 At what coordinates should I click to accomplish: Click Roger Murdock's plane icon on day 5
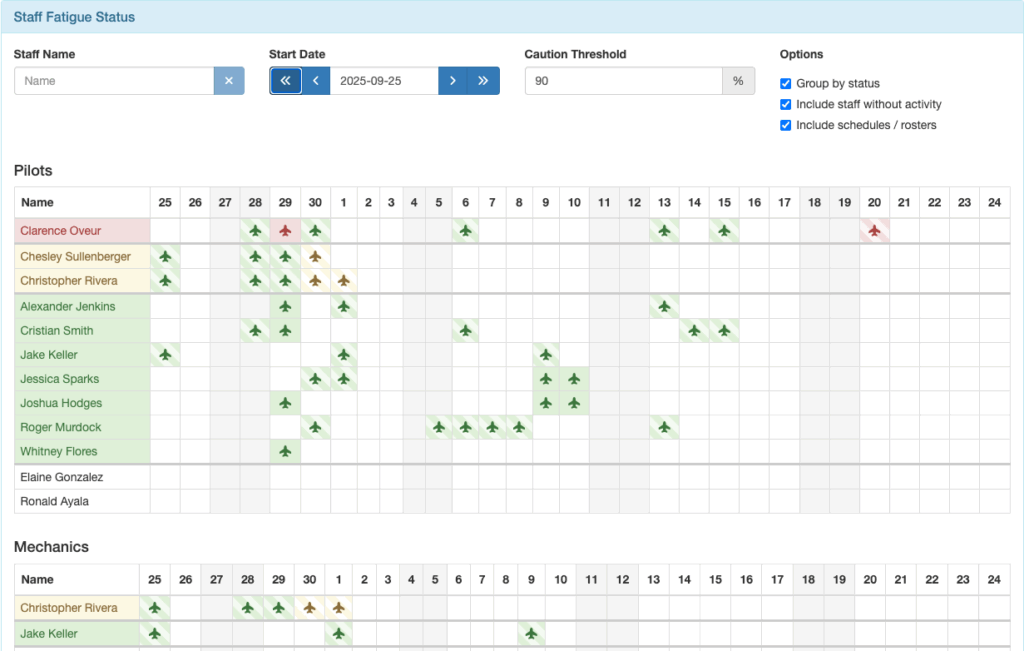coord(438,427)
